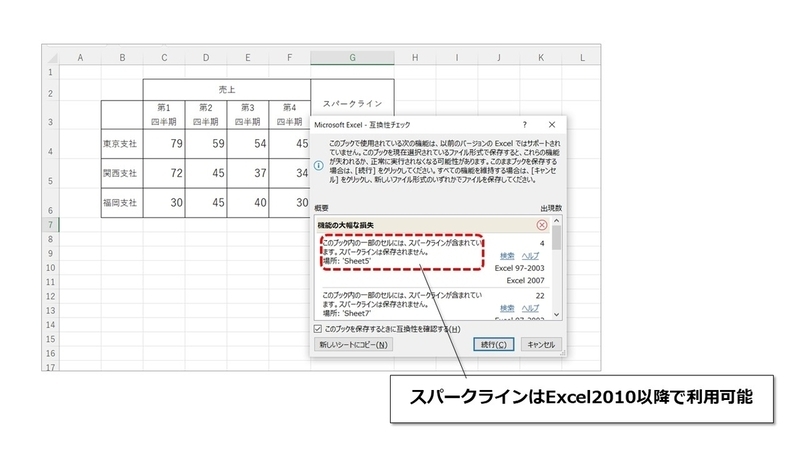This screenshot has height=450, width=800.
Task: Open ヘルプ link for Sheet7 issue
Action: coord(530,308)
